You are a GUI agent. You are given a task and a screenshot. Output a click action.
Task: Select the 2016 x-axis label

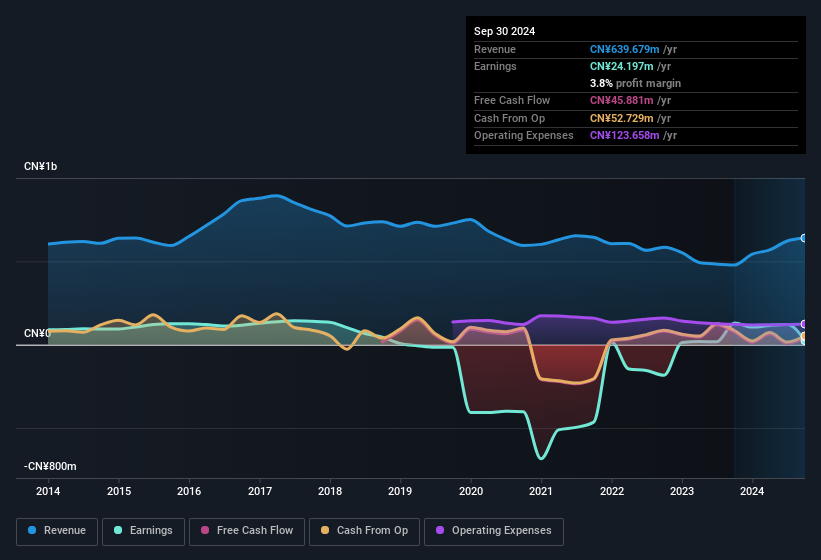tap(189, 491)
